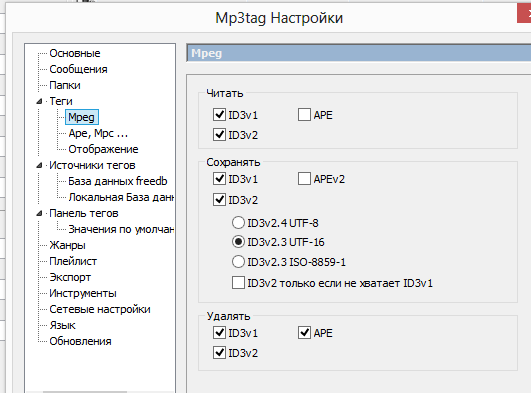Screen dimensions: 531x393
Task: Open the Обновления settings page
Action: point(80,341)
